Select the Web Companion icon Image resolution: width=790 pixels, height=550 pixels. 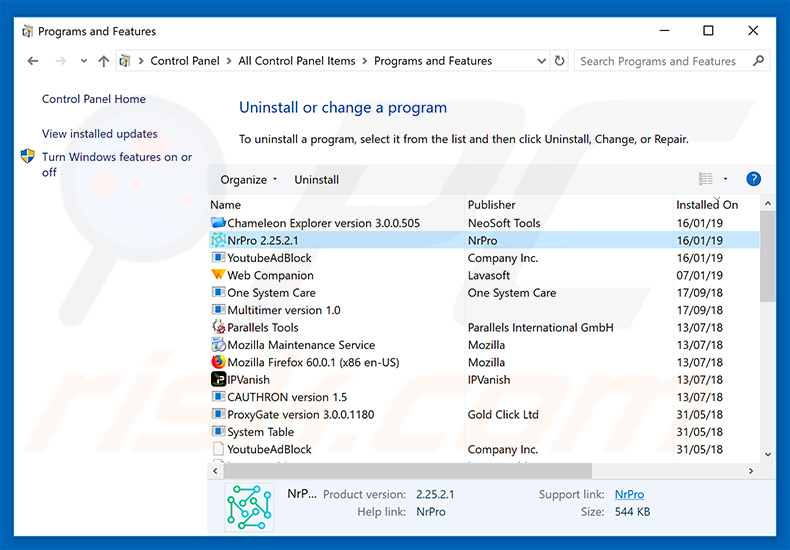(x=218, y=274)
